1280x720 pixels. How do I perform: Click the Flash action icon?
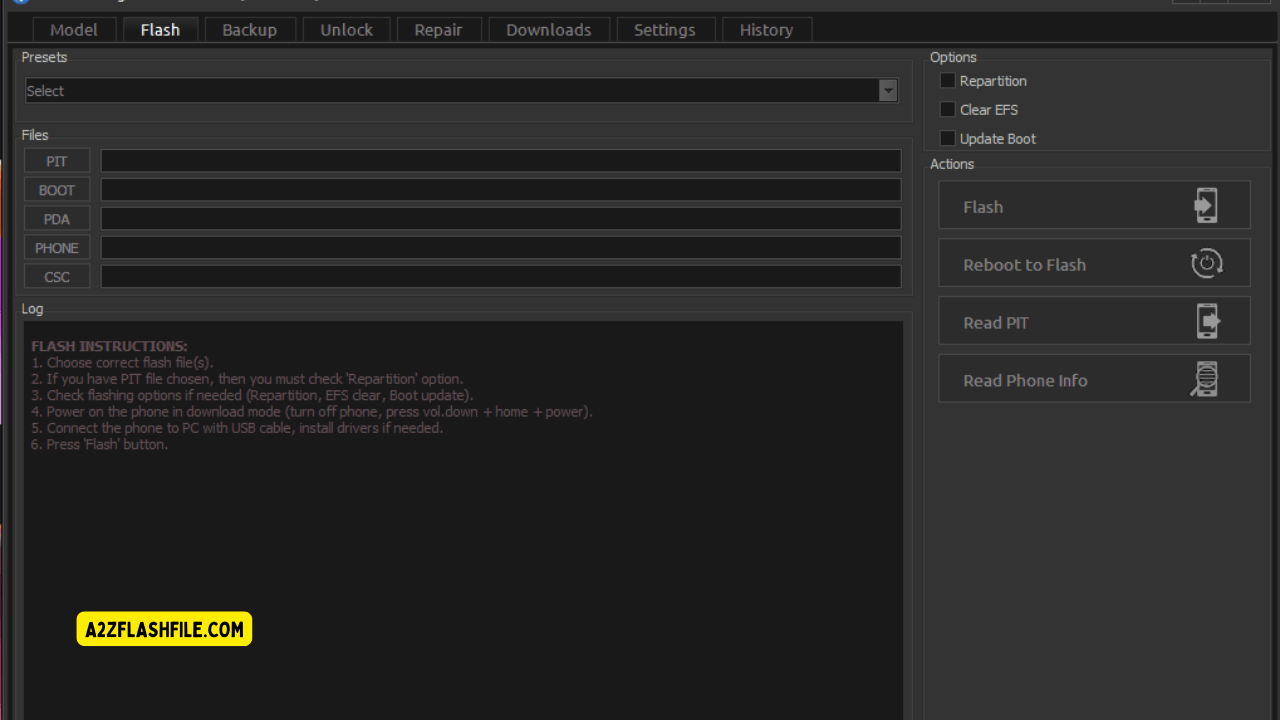tap(1206, 204)
